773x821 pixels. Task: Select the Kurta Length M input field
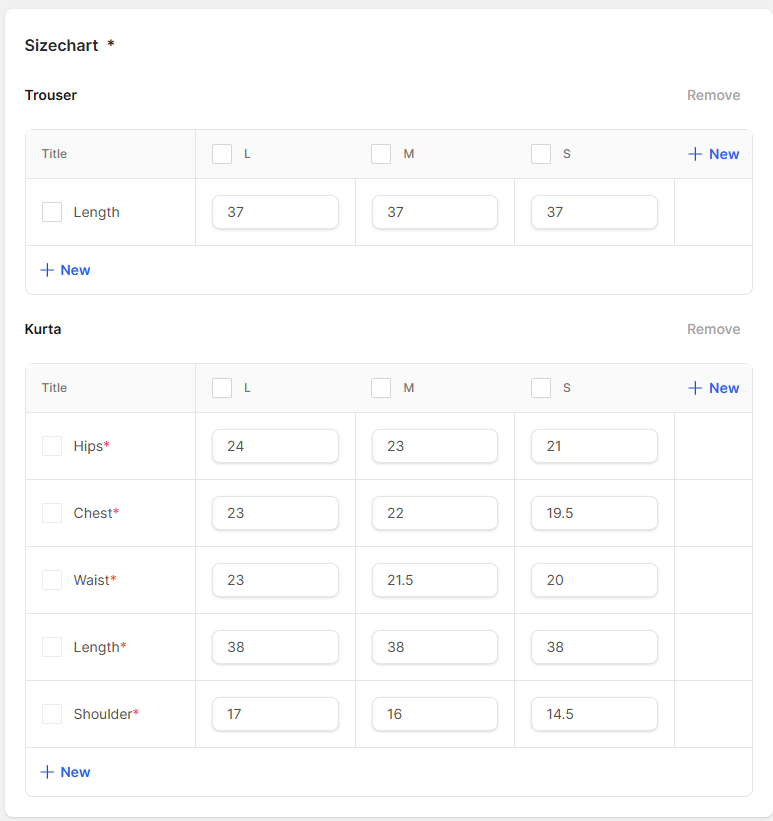[434, 647]
